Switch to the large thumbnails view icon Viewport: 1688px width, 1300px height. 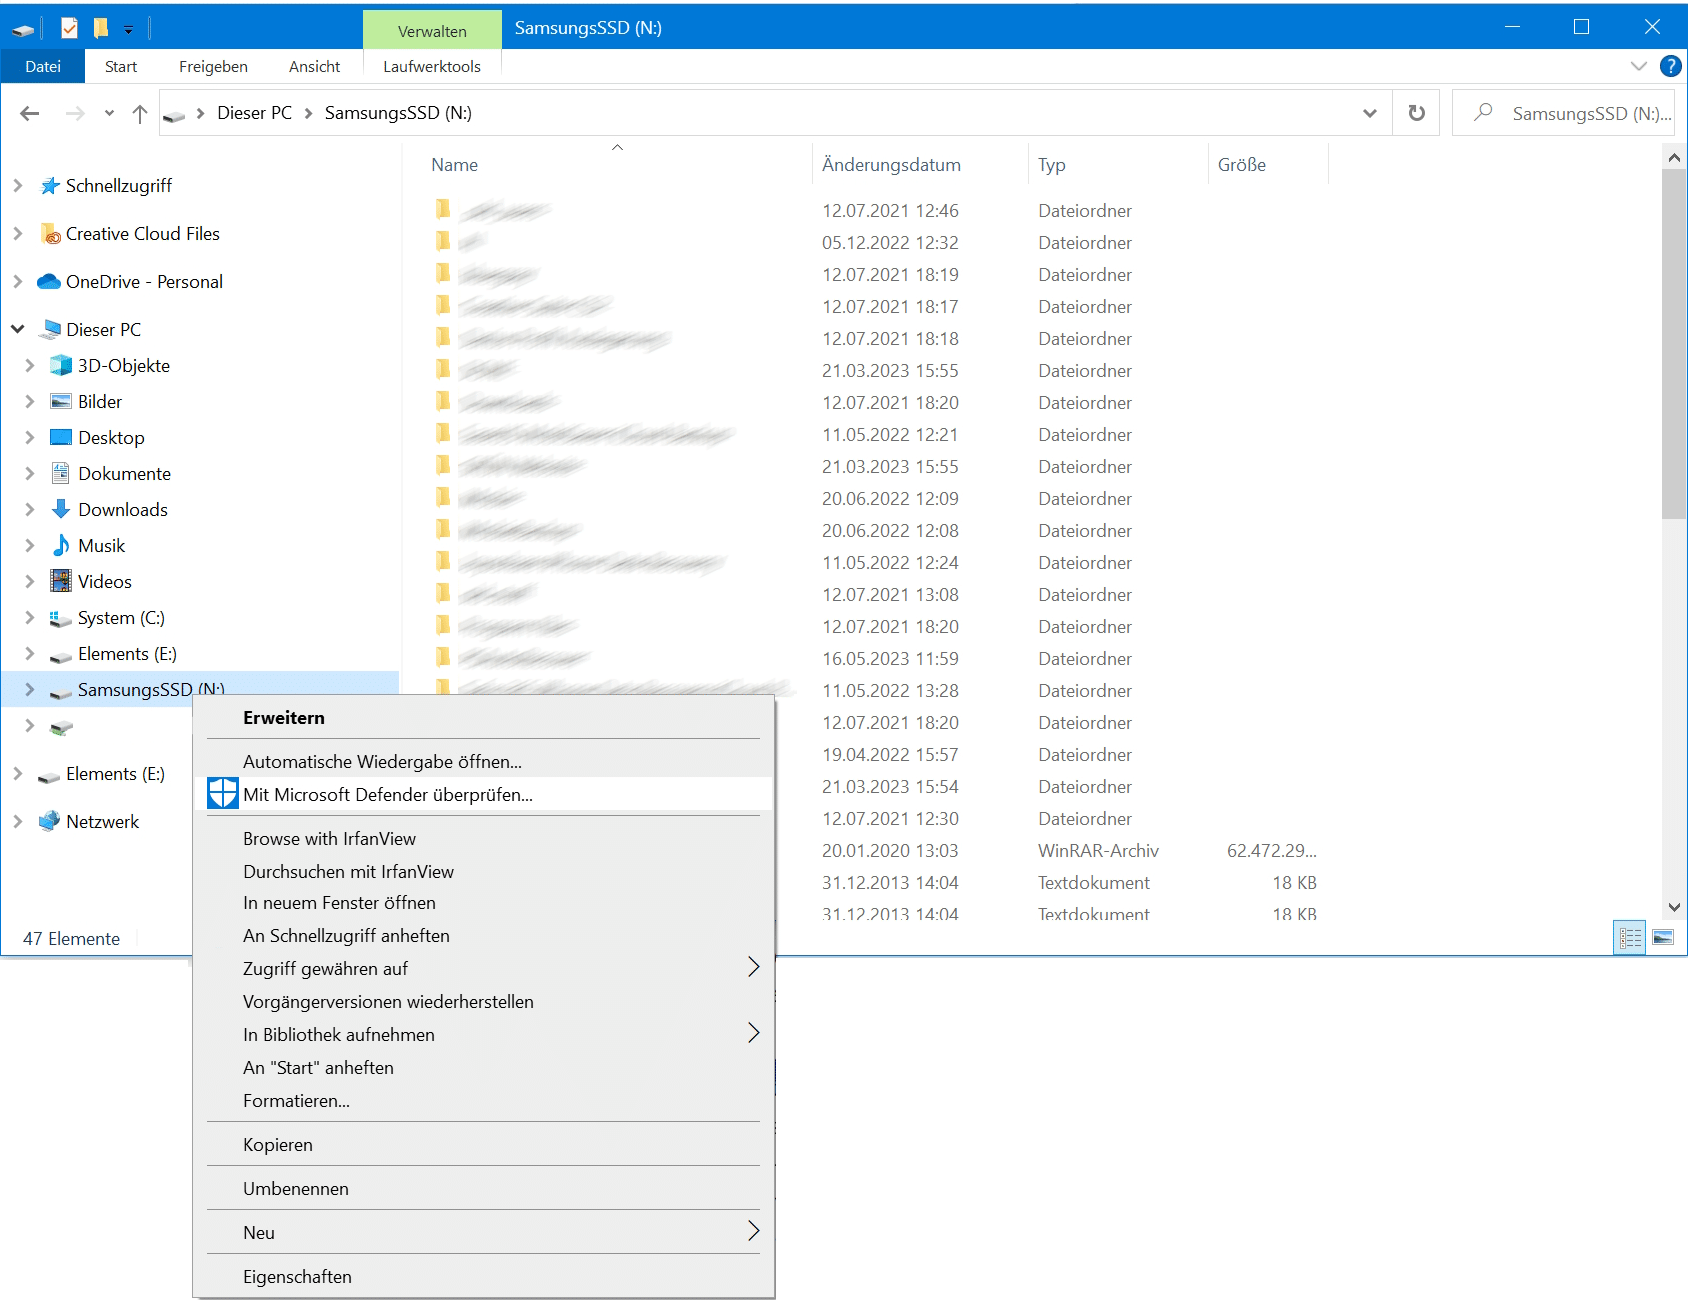coord(1663,938)
